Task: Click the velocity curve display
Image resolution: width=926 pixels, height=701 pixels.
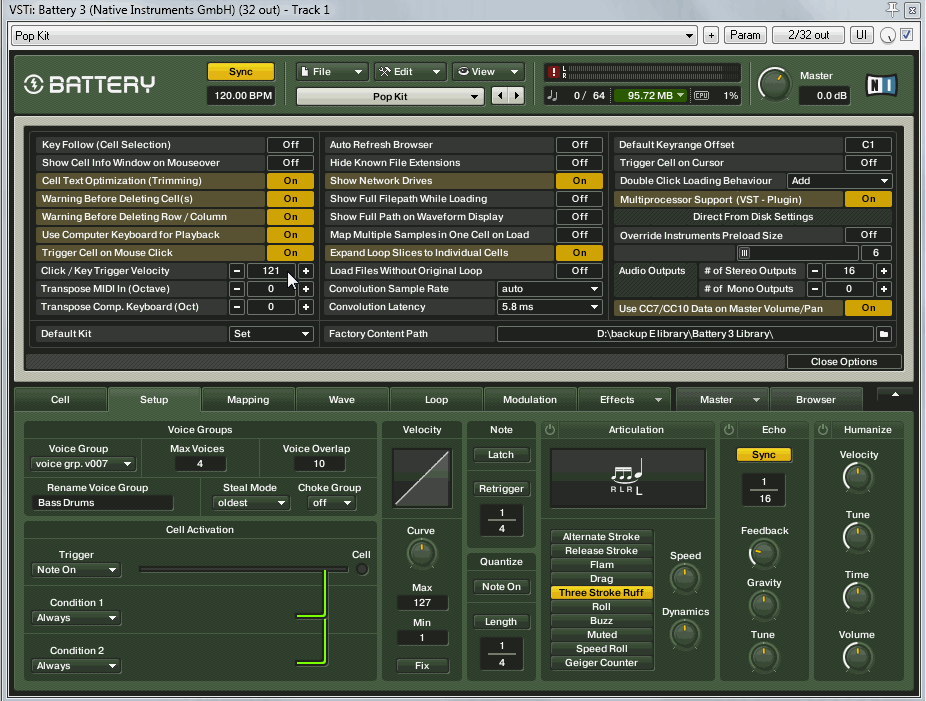Action: click(x=422, y=478)
